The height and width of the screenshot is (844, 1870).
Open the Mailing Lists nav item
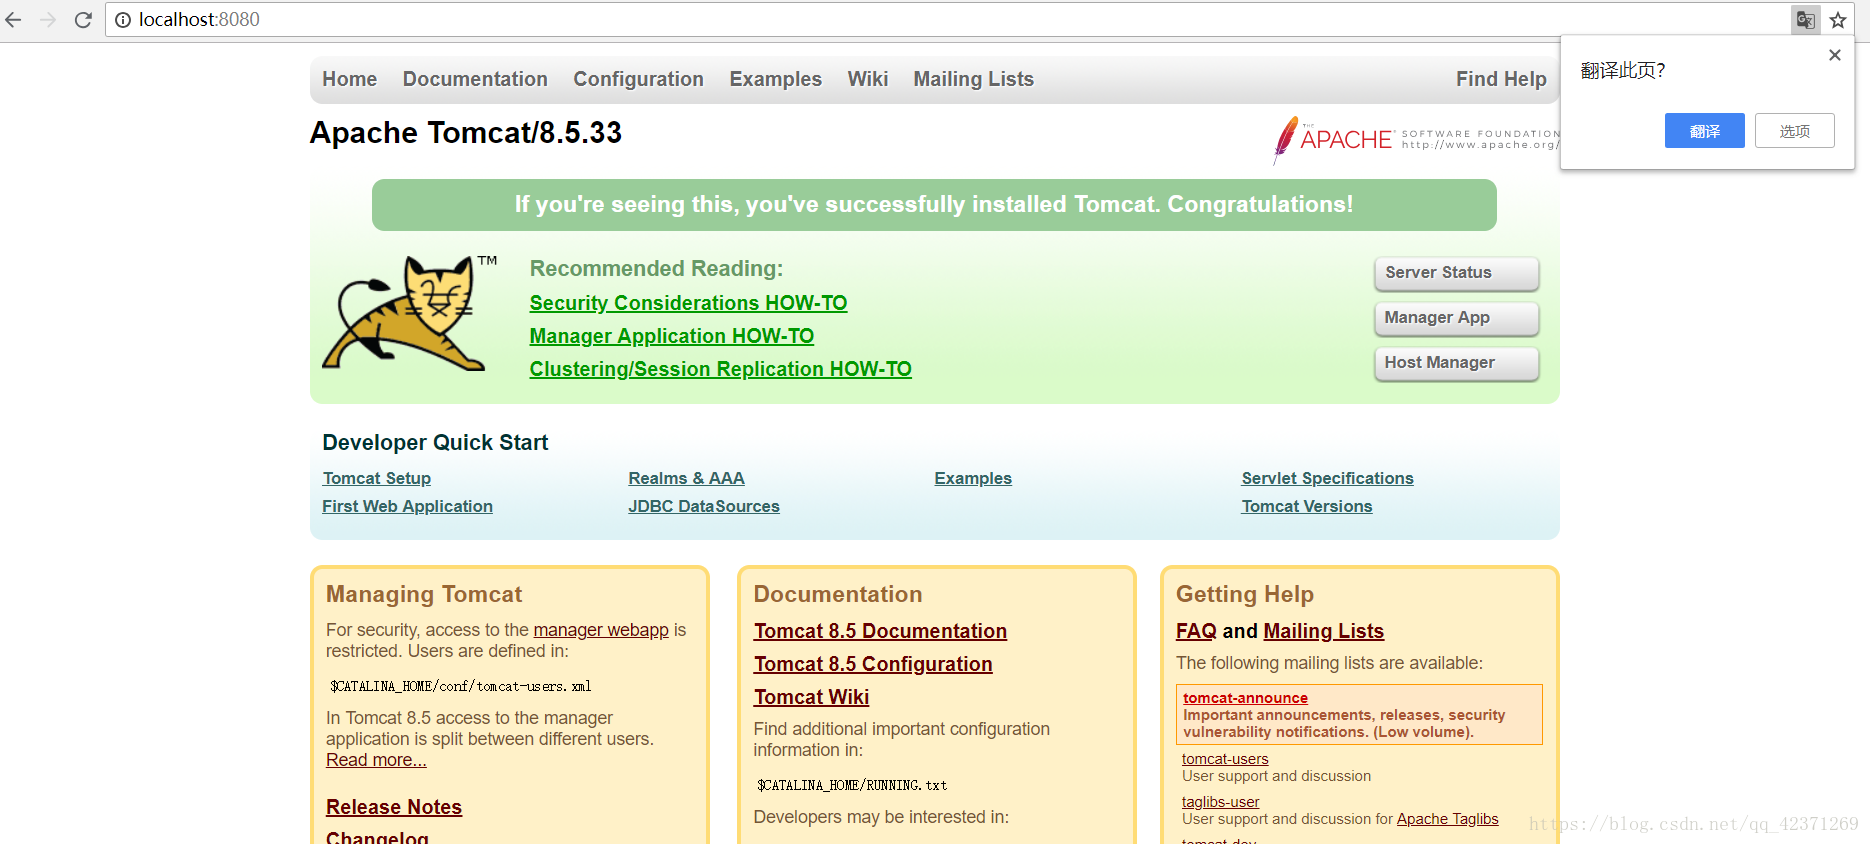click(x=973, y=79)
